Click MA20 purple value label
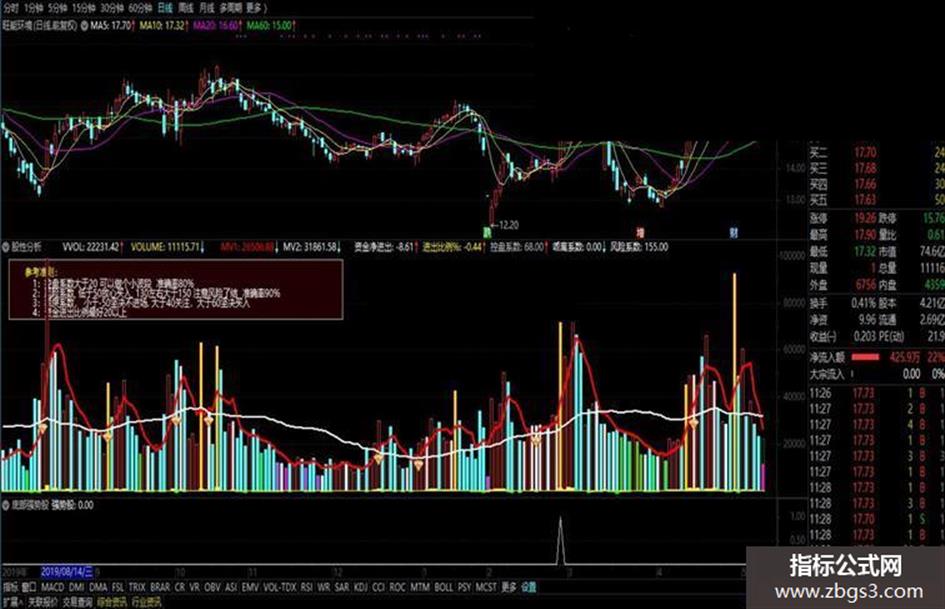Image resolution: width=945 pixels, height=609 pixels. [215, 26]
